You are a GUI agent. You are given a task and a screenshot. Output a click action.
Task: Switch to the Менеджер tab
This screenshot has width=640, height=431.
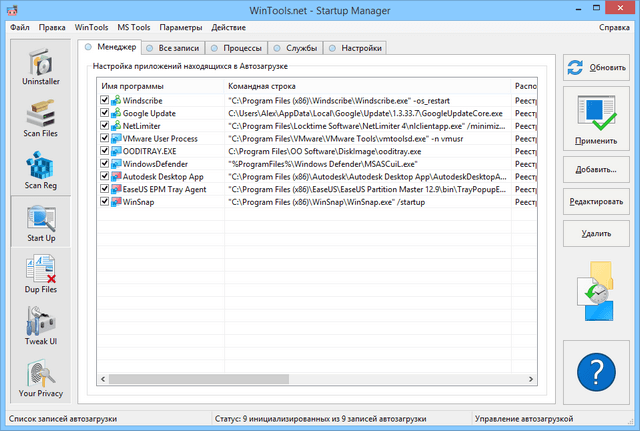[x=110, y=47]
